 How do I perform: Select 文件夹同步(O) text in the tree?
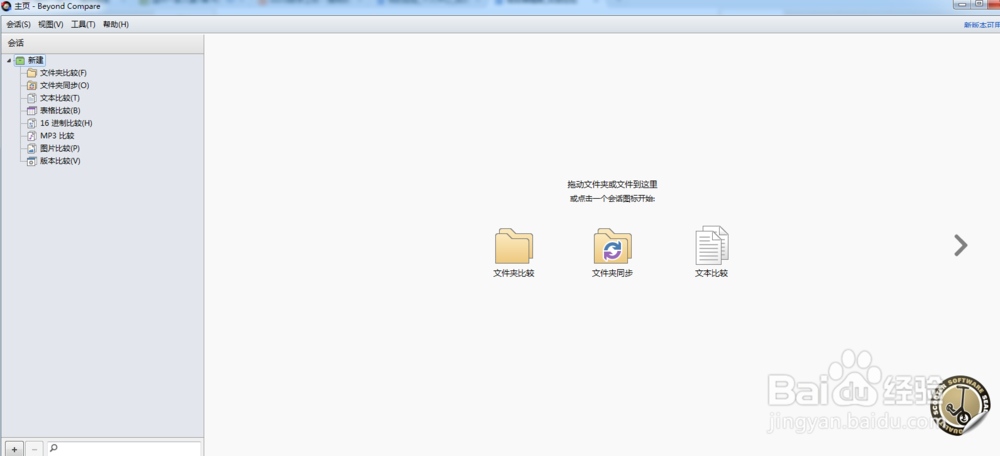point(64,85)
